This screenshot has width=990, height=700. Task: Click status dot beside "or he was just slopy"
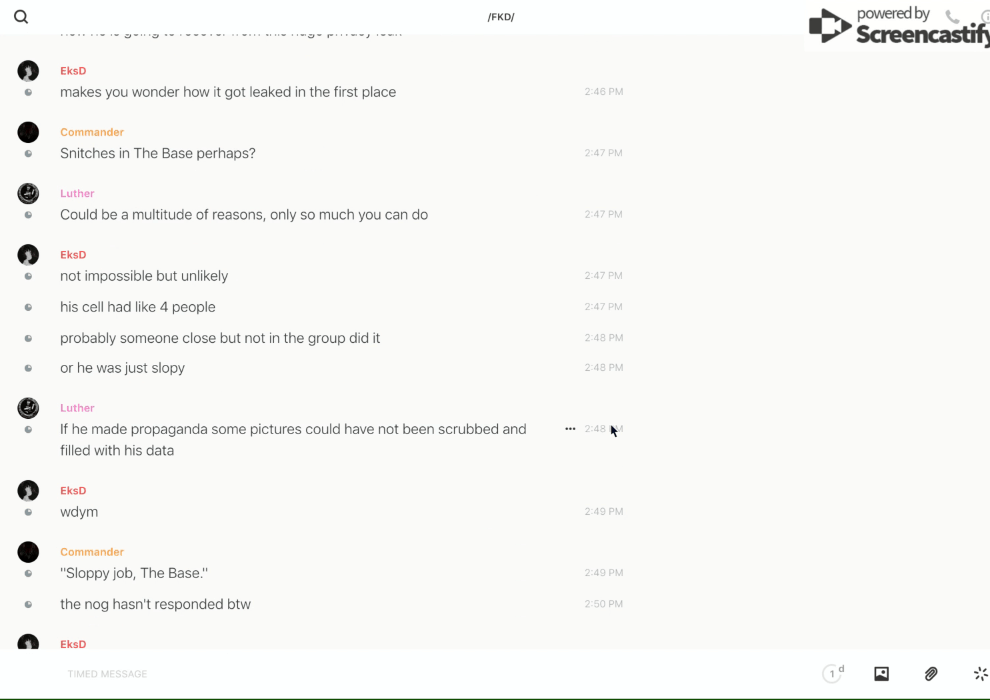pos(28,368)
